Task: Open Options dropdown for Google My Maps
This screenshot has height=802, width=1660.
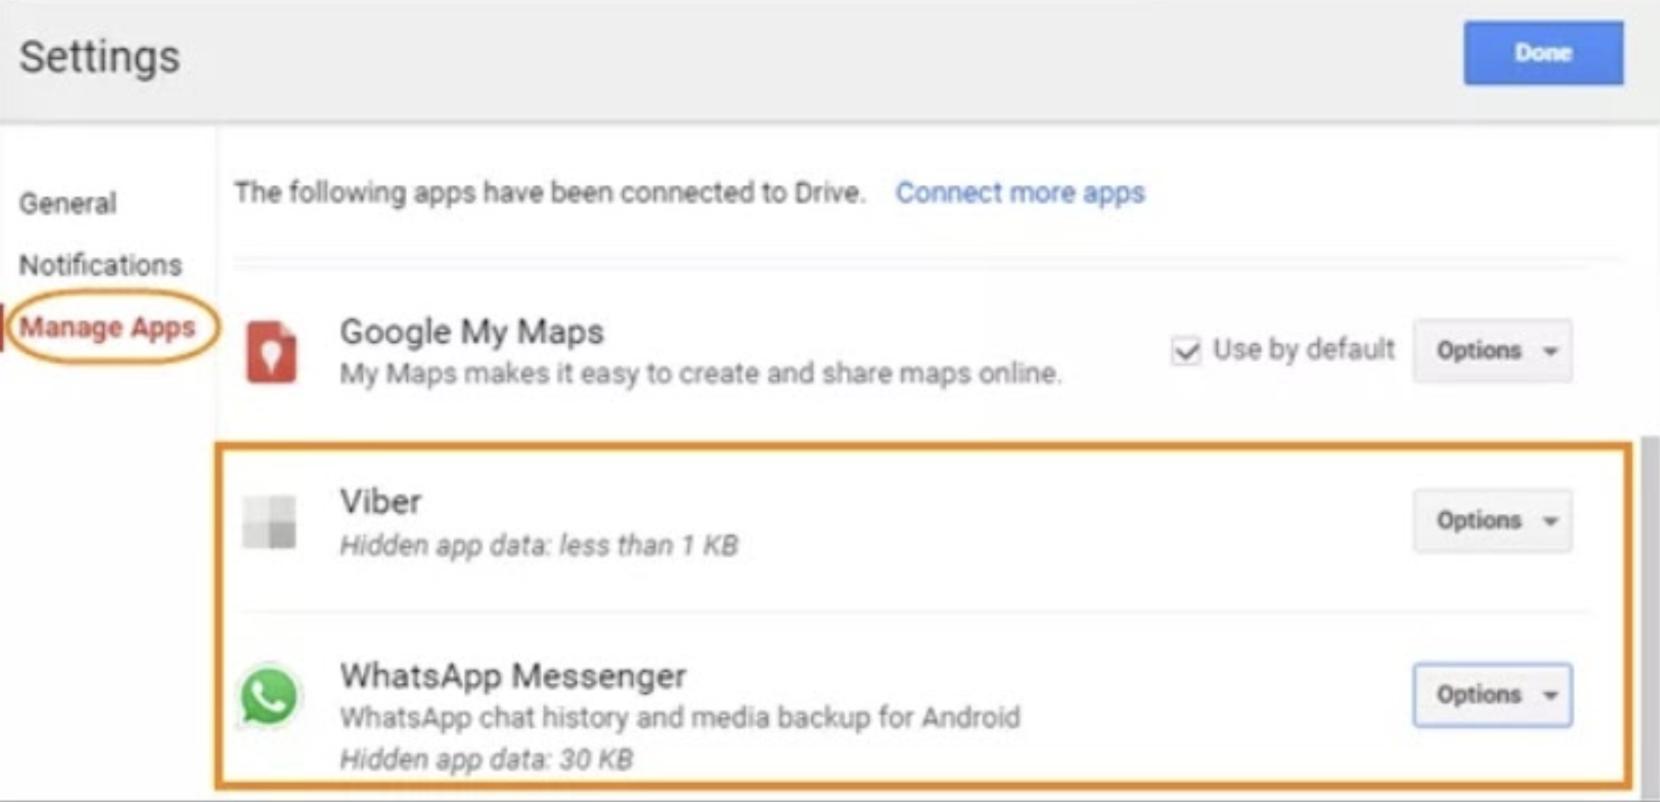Action: (1492, 351)
